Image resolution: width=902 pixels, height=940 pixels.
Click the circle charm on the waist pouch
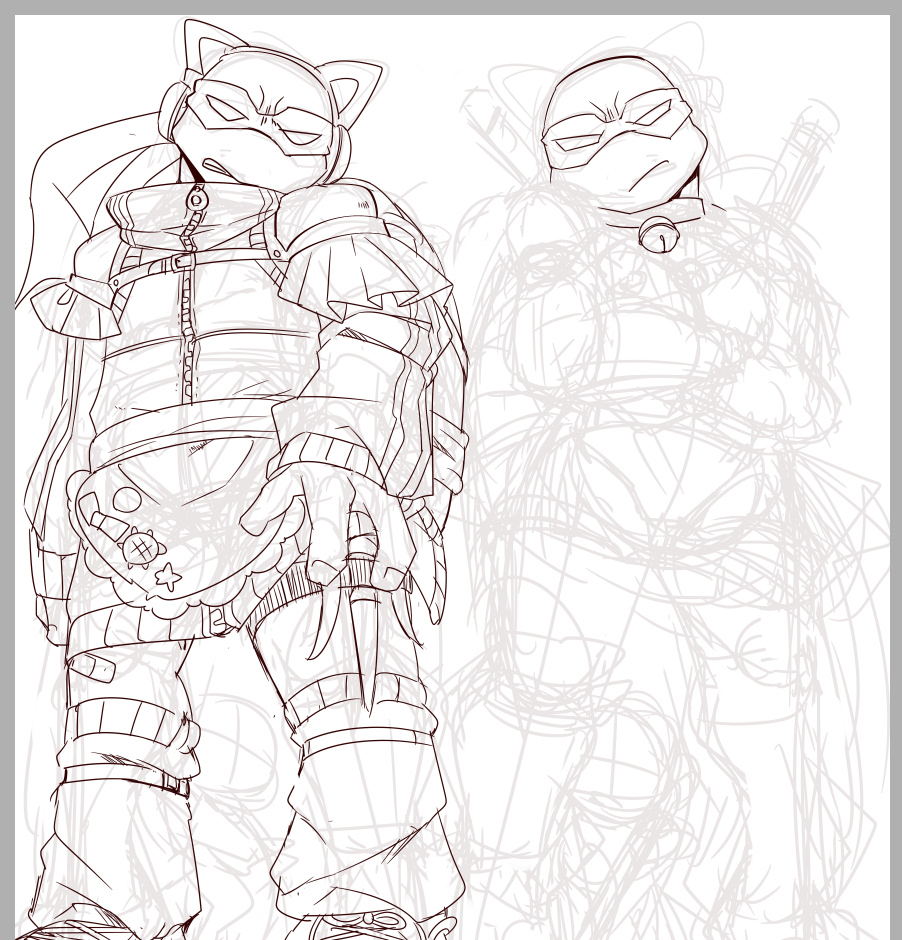pyautogui.click(x=128, y=498)
